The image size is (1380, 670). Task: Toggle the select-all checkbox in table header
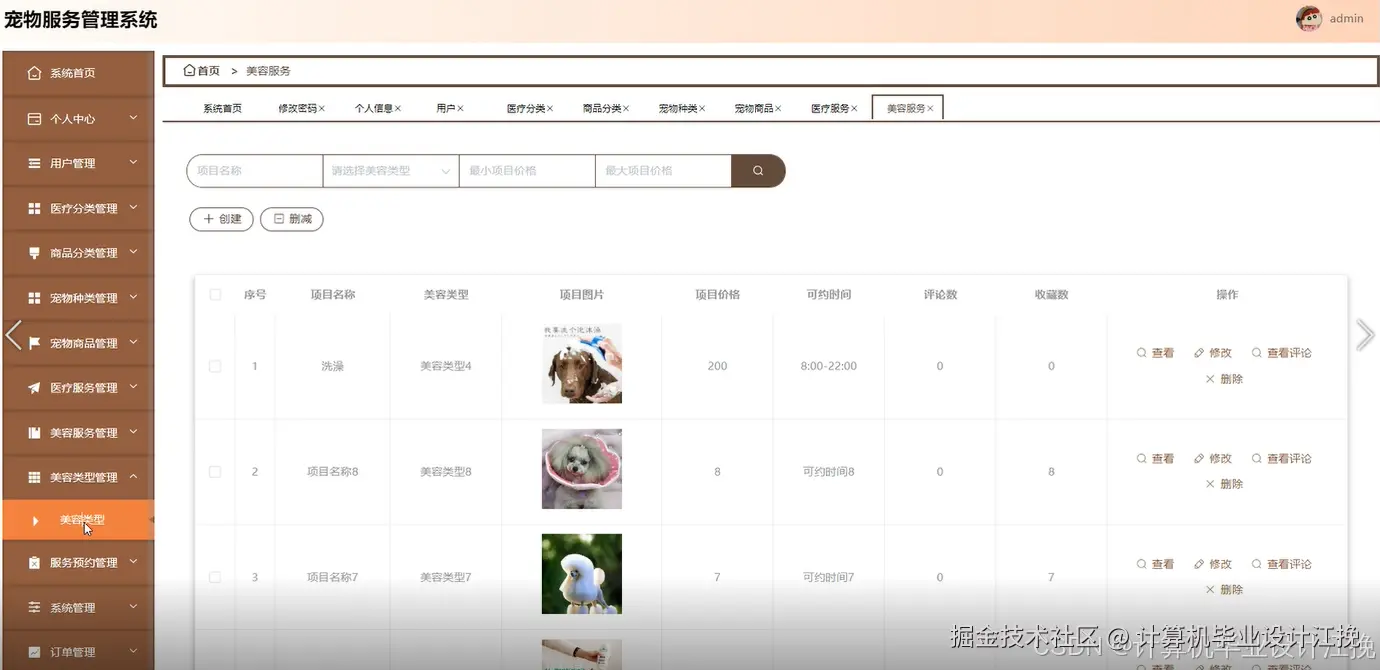[x=215, y=295]
